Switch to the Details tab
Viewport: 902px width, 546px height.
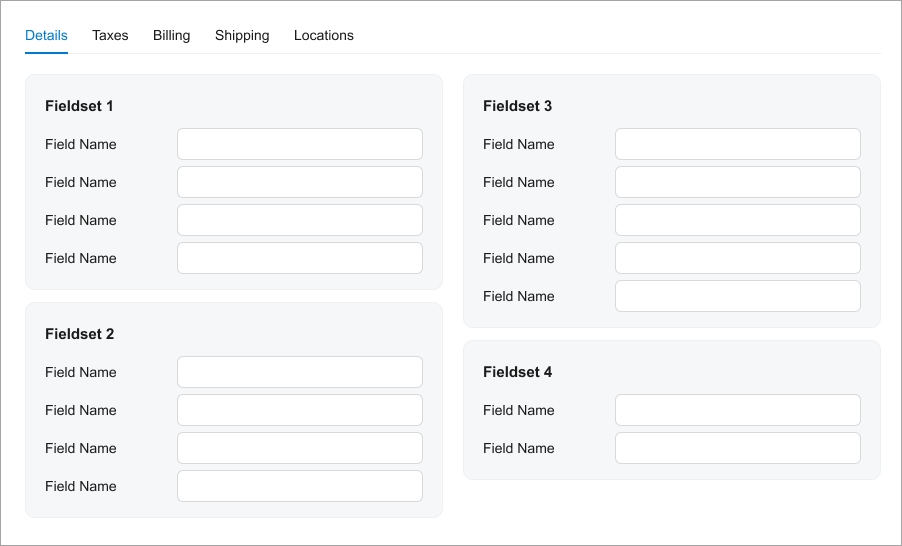(46, 36)
